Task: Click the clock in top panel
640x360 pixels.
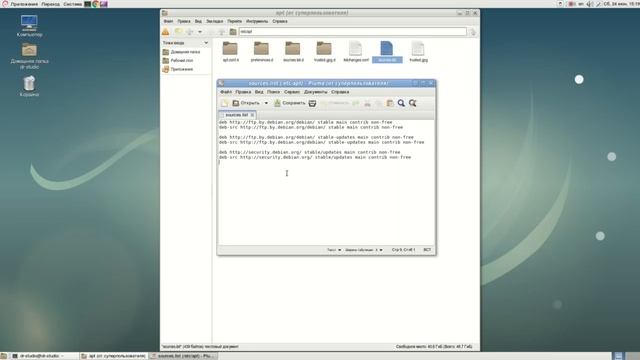Action: [621, 4]
